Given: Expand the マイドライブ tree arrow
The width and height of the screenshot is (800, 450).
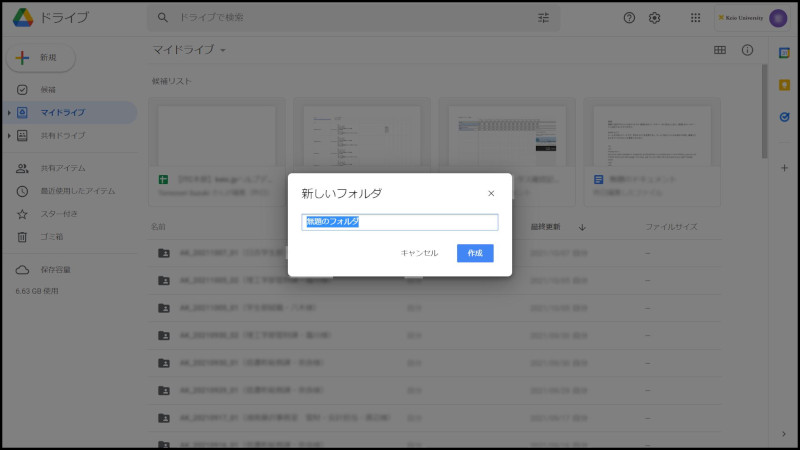Looking at the screenshot, I should pos(9,113).
